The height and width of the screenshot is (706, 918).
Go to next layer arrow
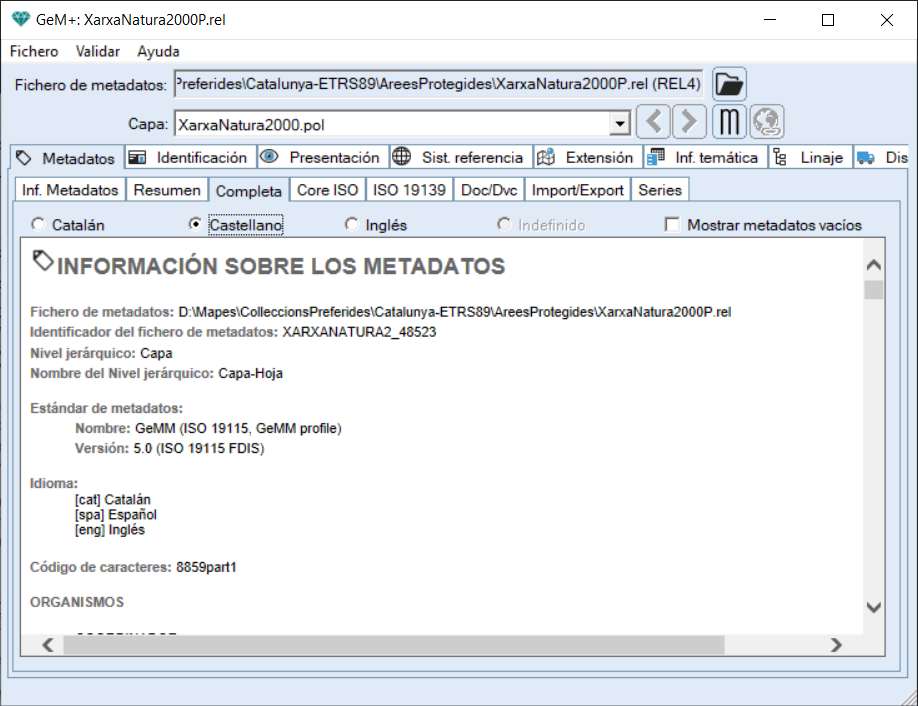point(688,123)
